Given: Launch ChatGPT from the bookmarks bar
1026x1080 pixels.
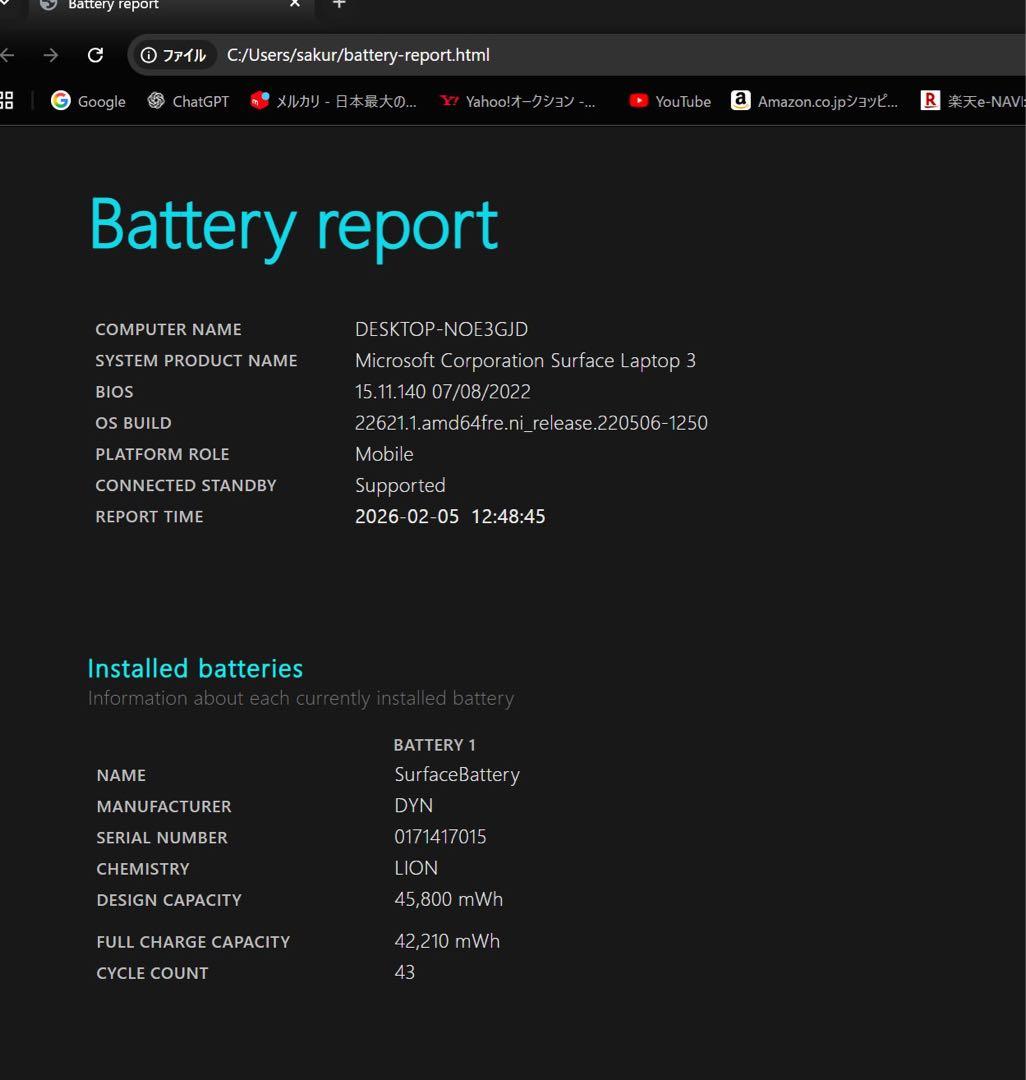Looking at the screenshot, I should pos(188,101).
